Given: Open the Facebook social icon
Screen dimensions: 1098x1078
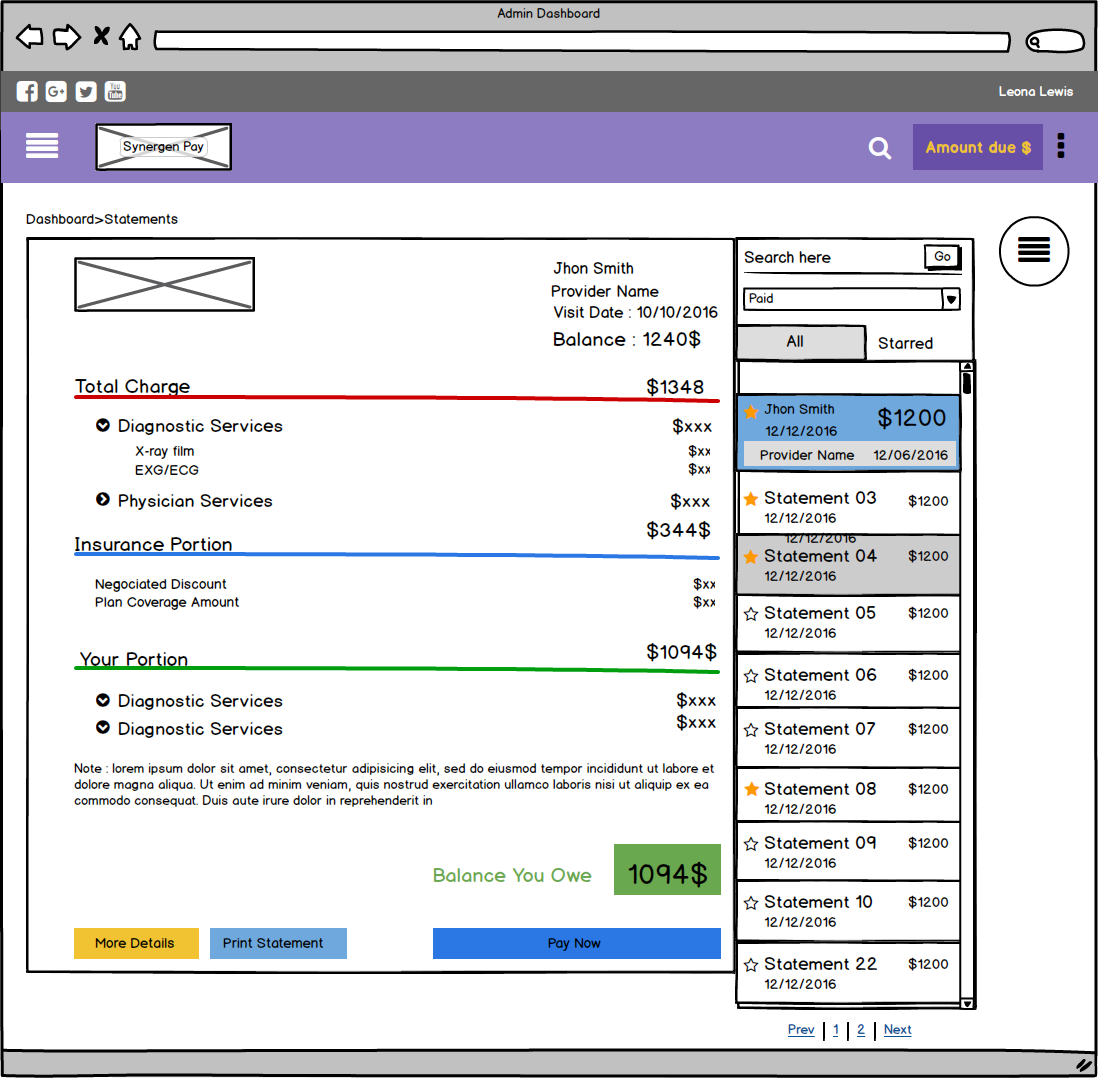Looking at the screenshot, I should point(27,92).
